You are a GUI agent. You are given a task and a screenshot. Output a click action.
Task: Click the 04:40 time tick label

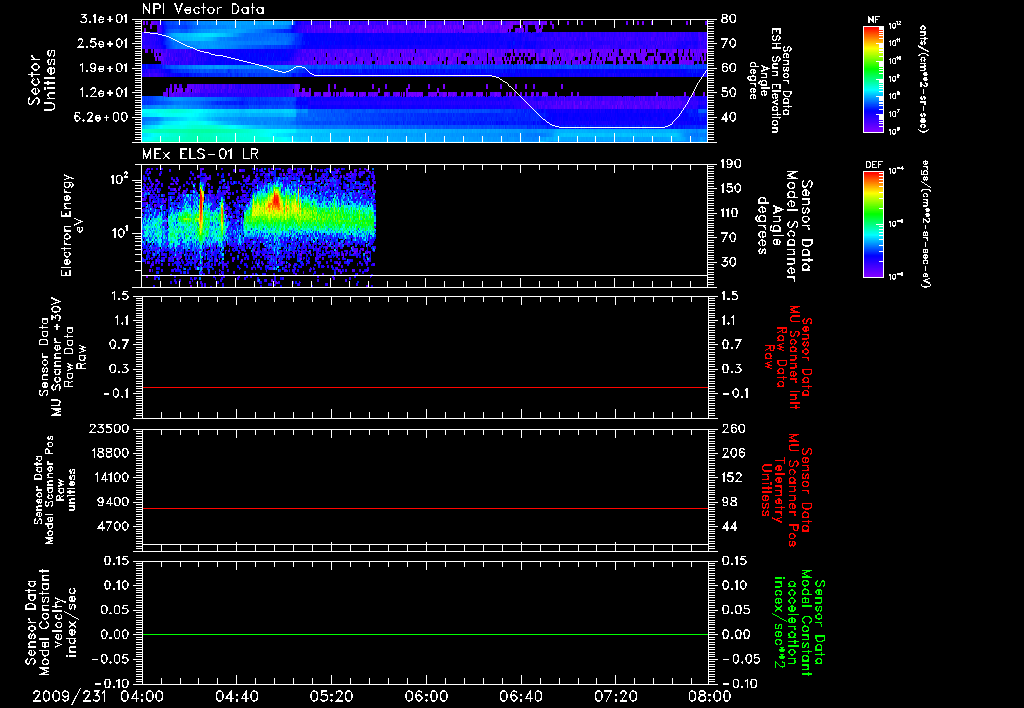tap(236, 697)
